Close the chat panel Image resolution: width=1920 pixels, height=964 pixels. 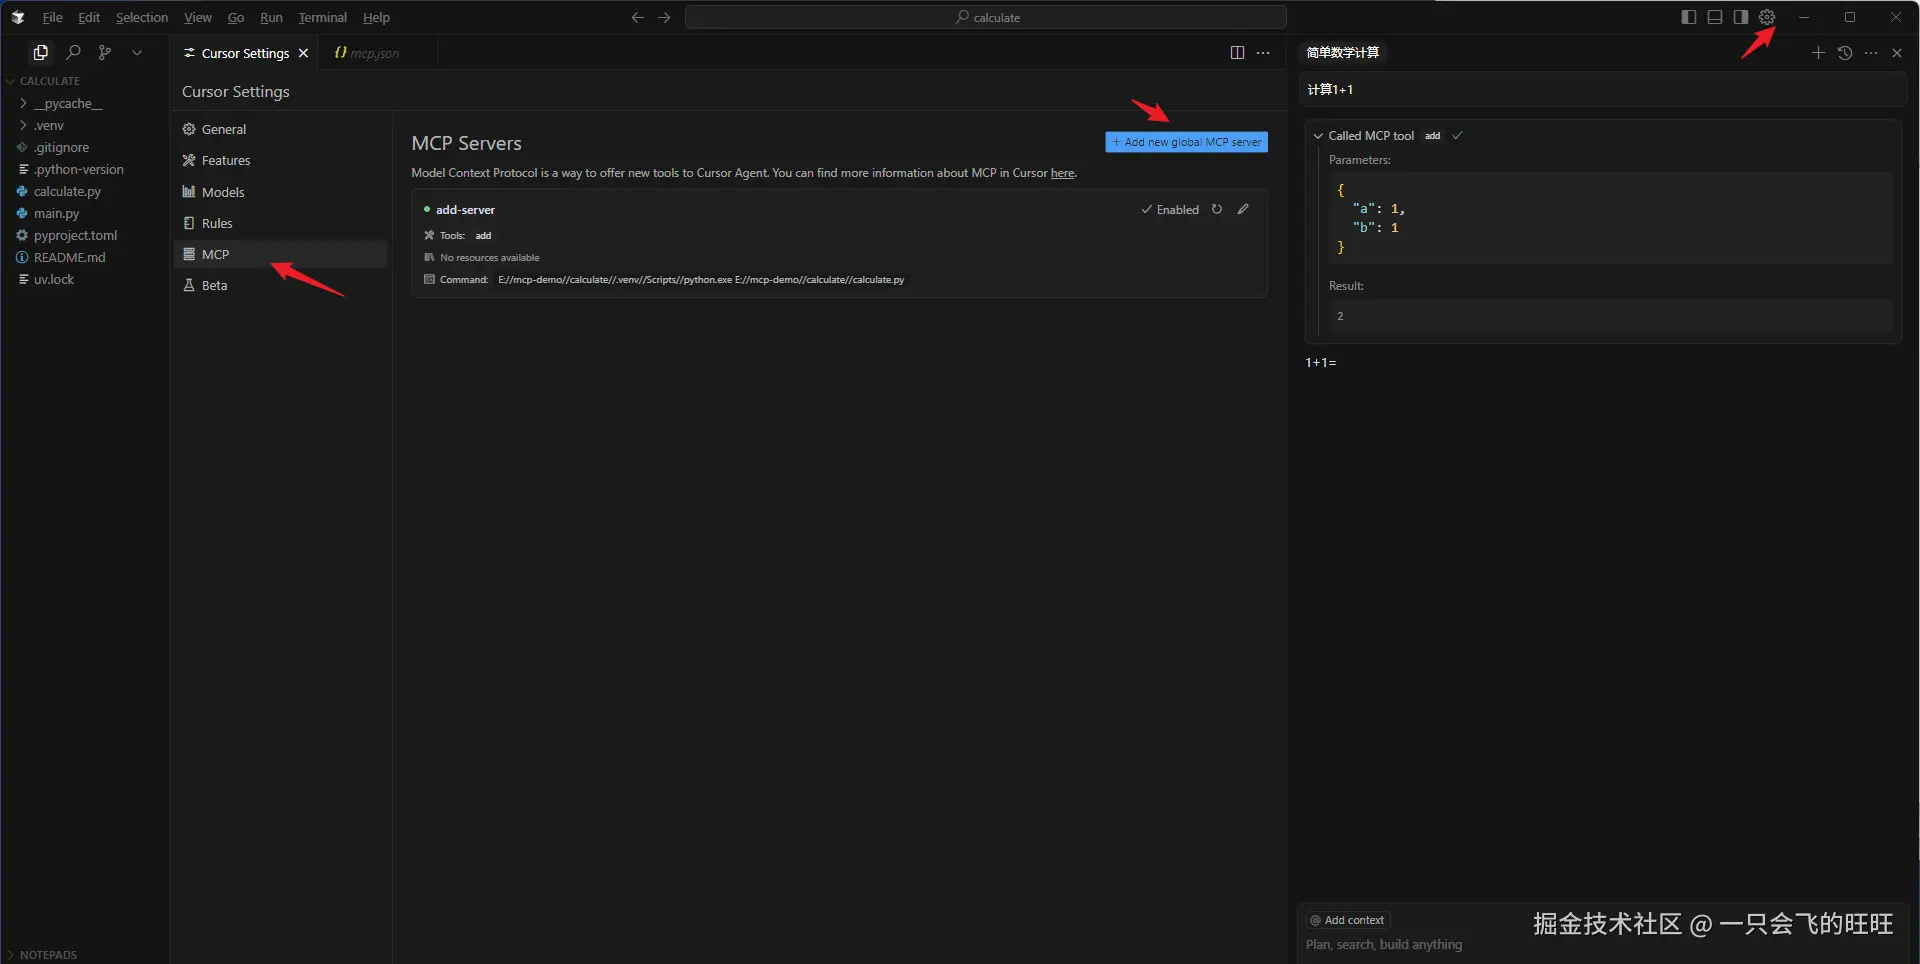[1897, 53]
